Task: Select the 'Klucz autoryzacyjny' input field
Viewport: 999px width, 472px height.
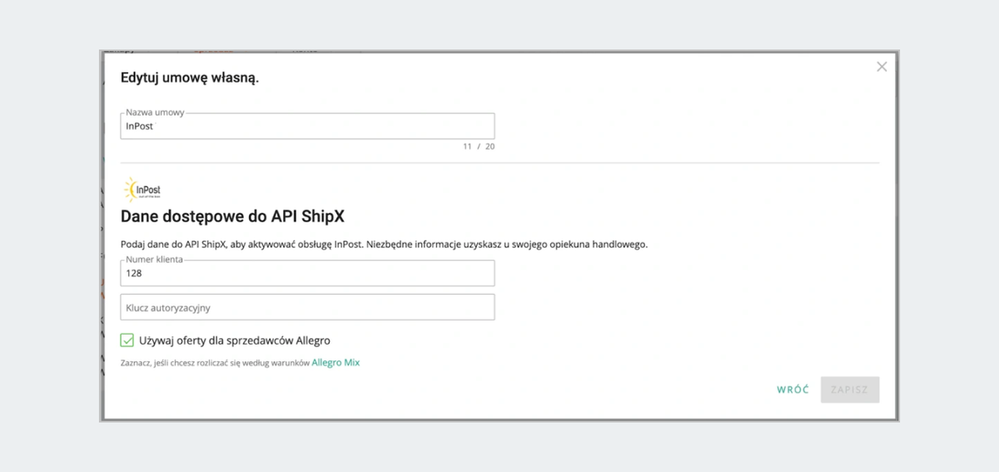Action: click(x=307, y=307)
